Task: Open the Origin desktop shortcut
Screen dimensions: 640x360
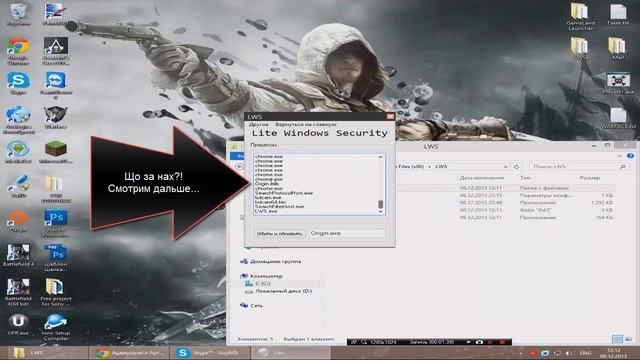Action: coord(18,221)
